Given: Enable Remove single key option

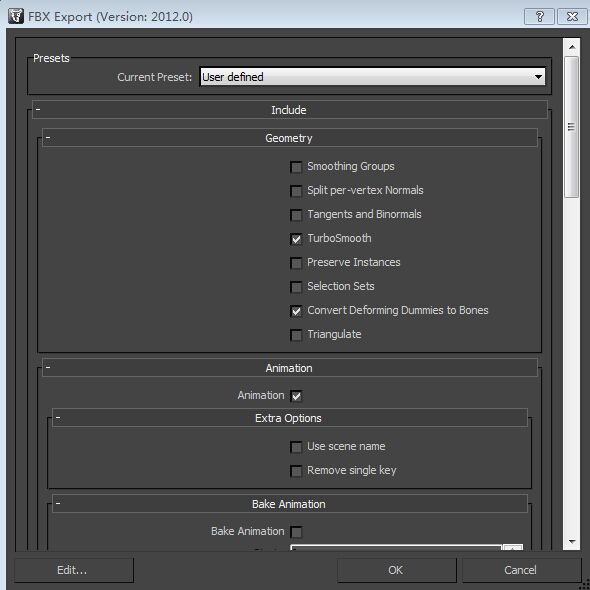Looking at the screenshot, I should pos(296,471).
